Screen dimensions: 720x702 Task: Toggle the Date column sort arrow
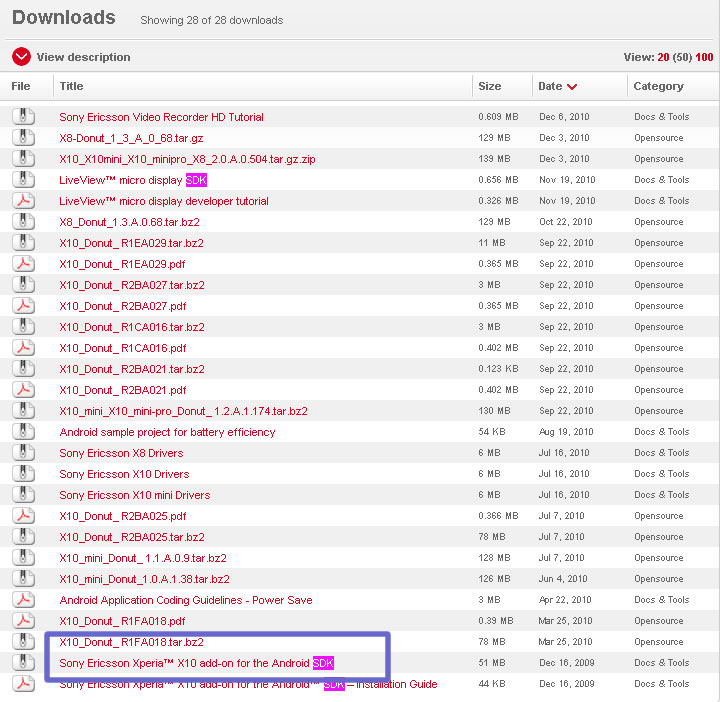click(x=572, y=86)
